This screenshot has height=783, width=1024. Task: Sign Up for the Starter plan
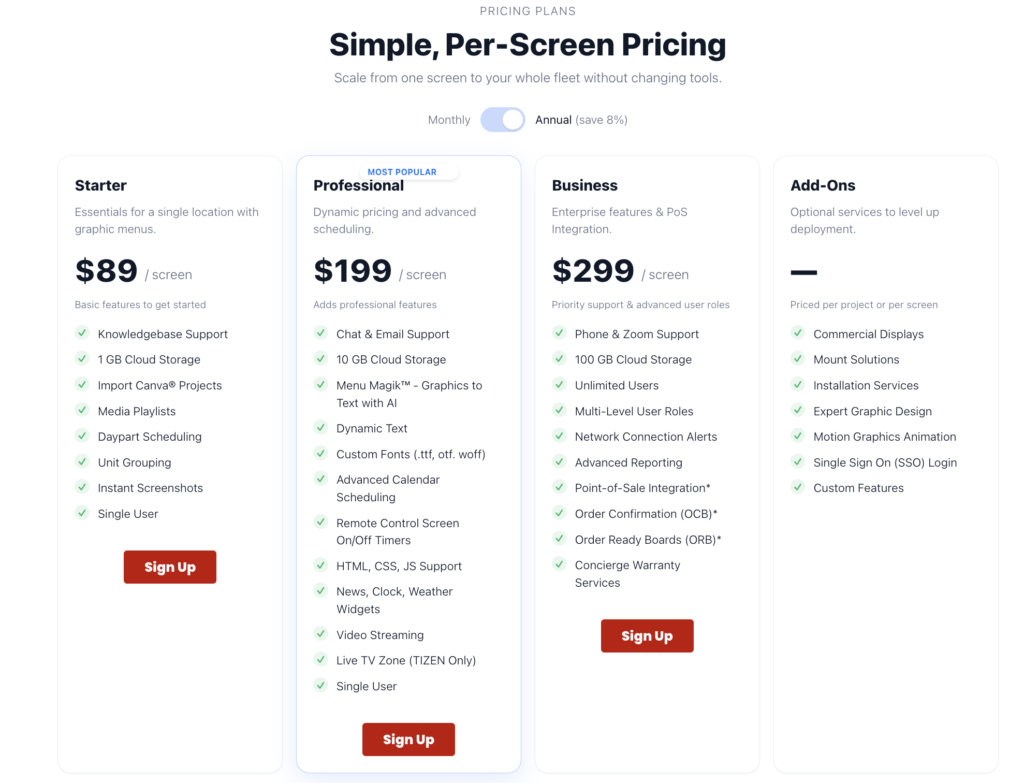170,567
